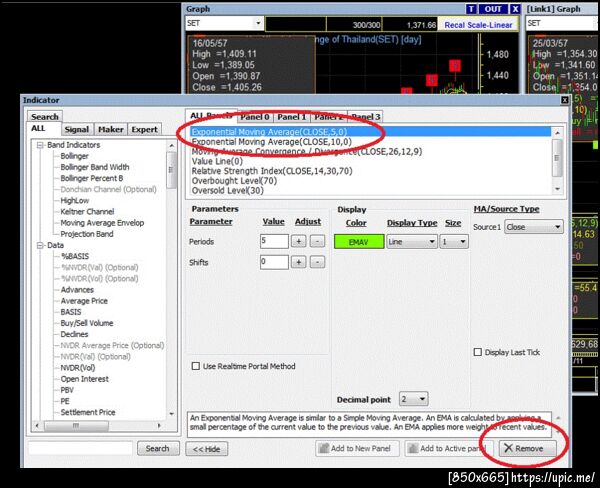Click OUT button in Graph title bar
Screen dimensions: 600x488
click(x=493, y=9)
